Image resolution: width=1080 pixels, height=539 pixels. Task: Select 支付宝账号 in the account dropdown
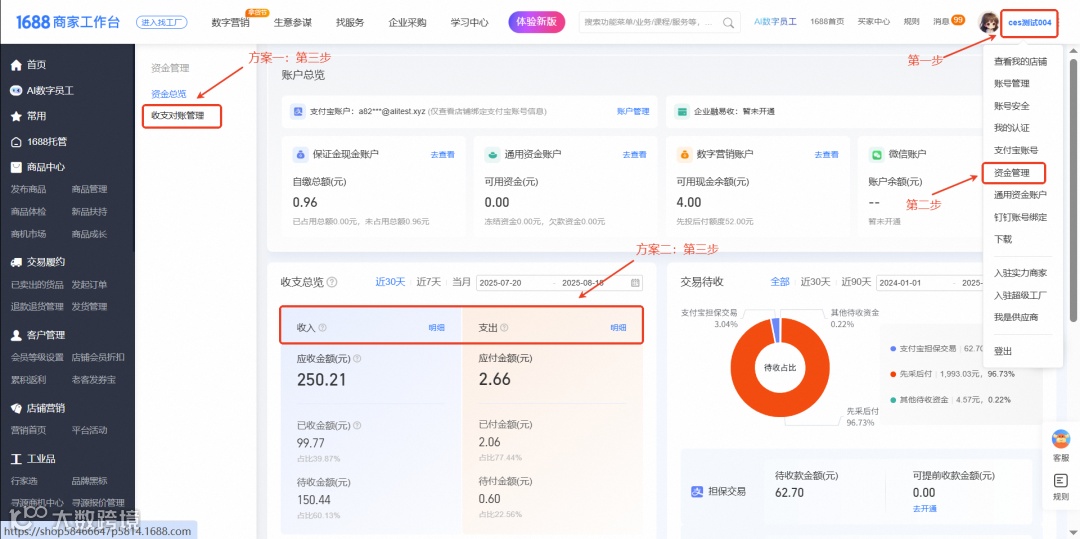[1016, 150]
